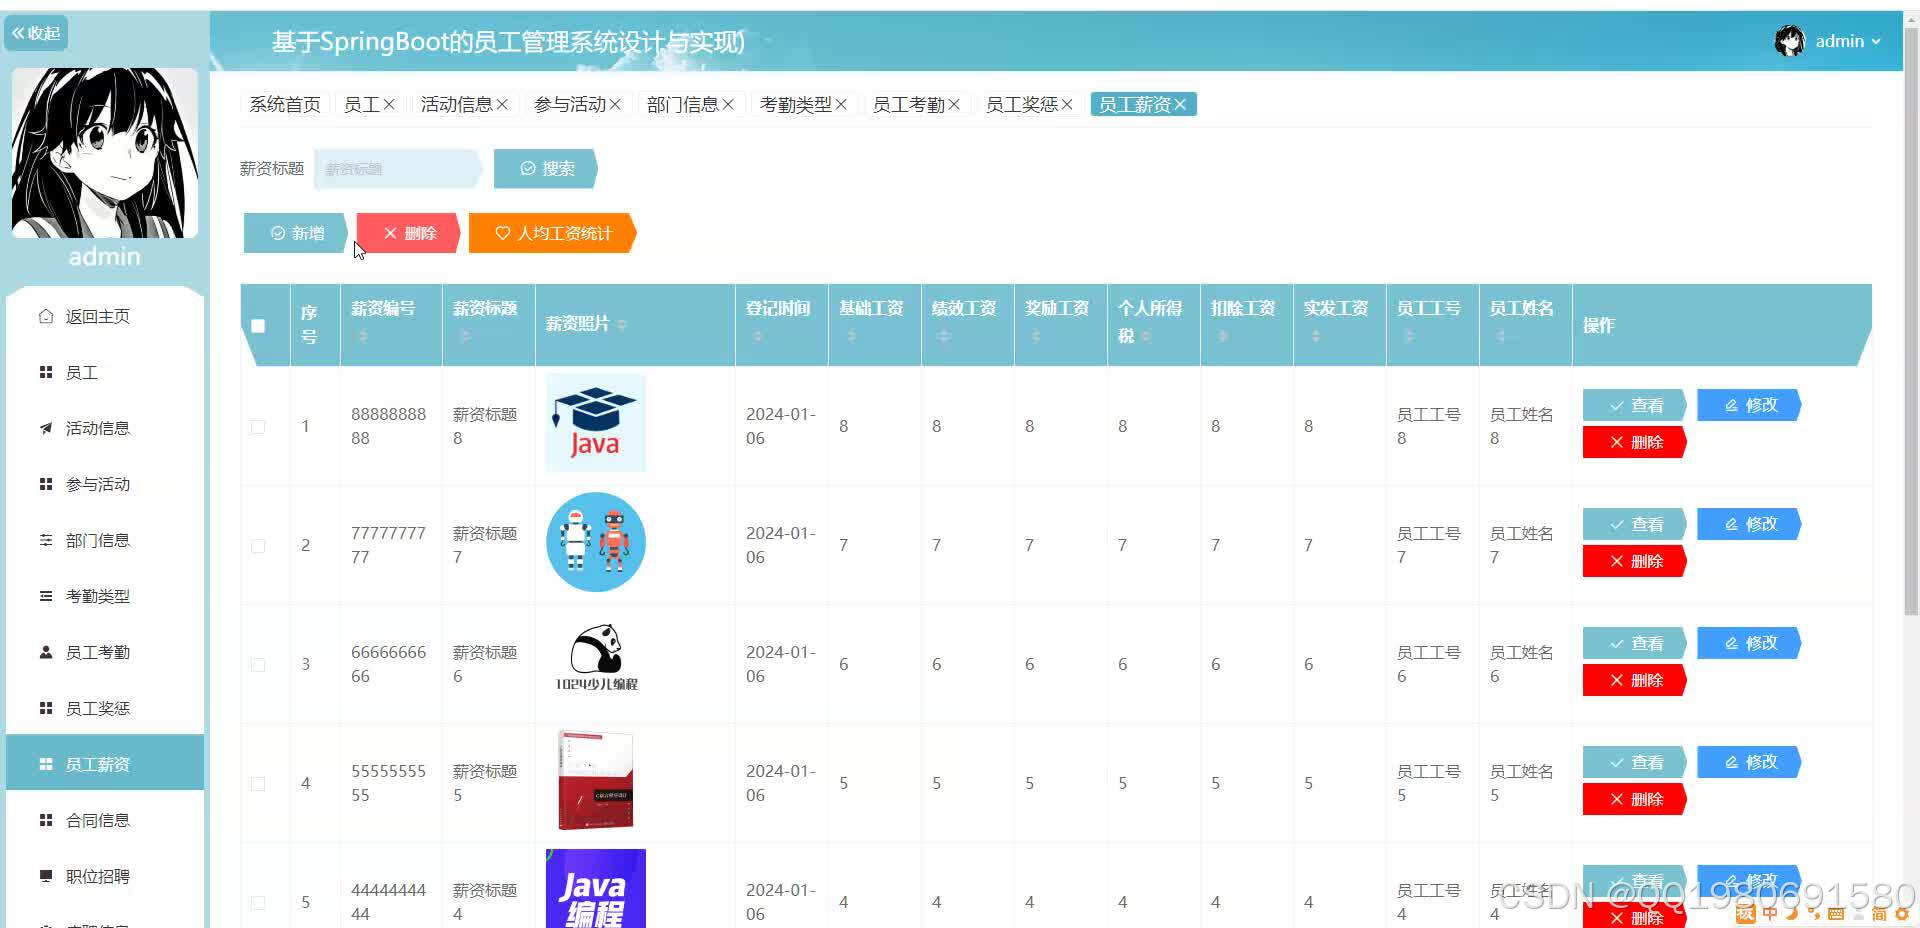Check the select-all checkbox in table header
The width and height of the screenshot is (1920, 928).
[259, 325]
